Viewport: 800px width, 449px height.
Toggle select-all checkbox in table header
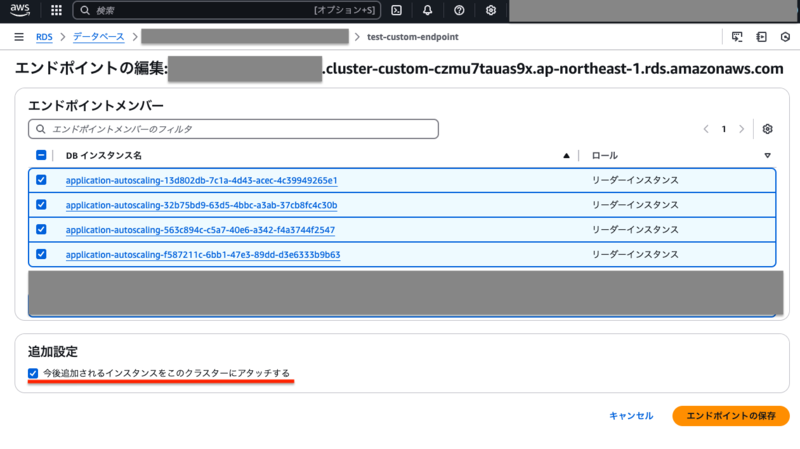coord(41,155)
